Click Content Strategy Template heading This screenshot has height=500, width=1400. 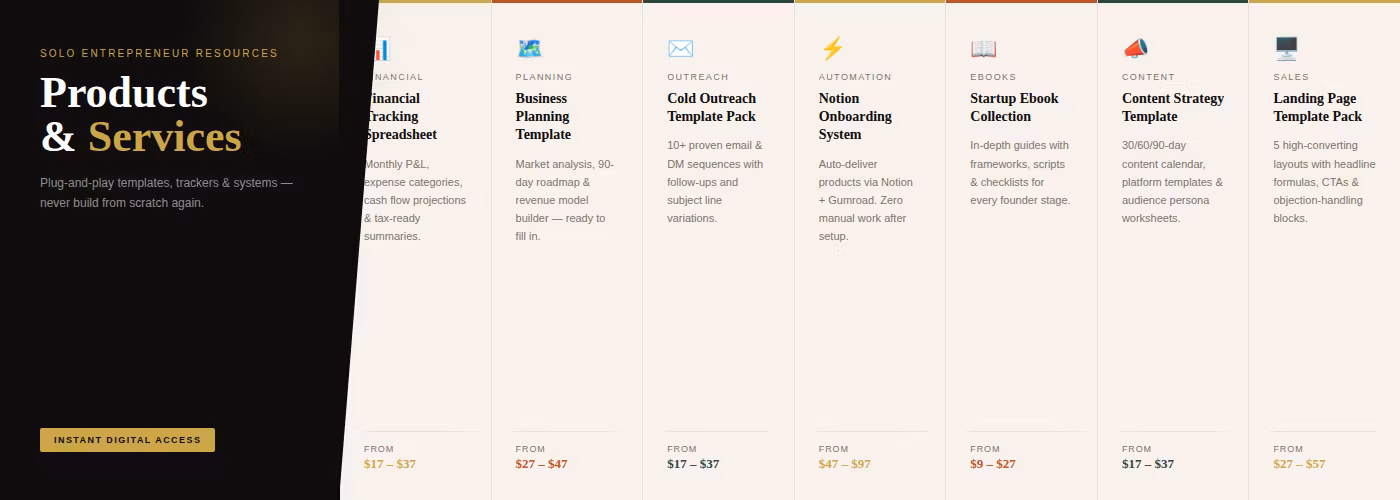tap(1173, 107)
